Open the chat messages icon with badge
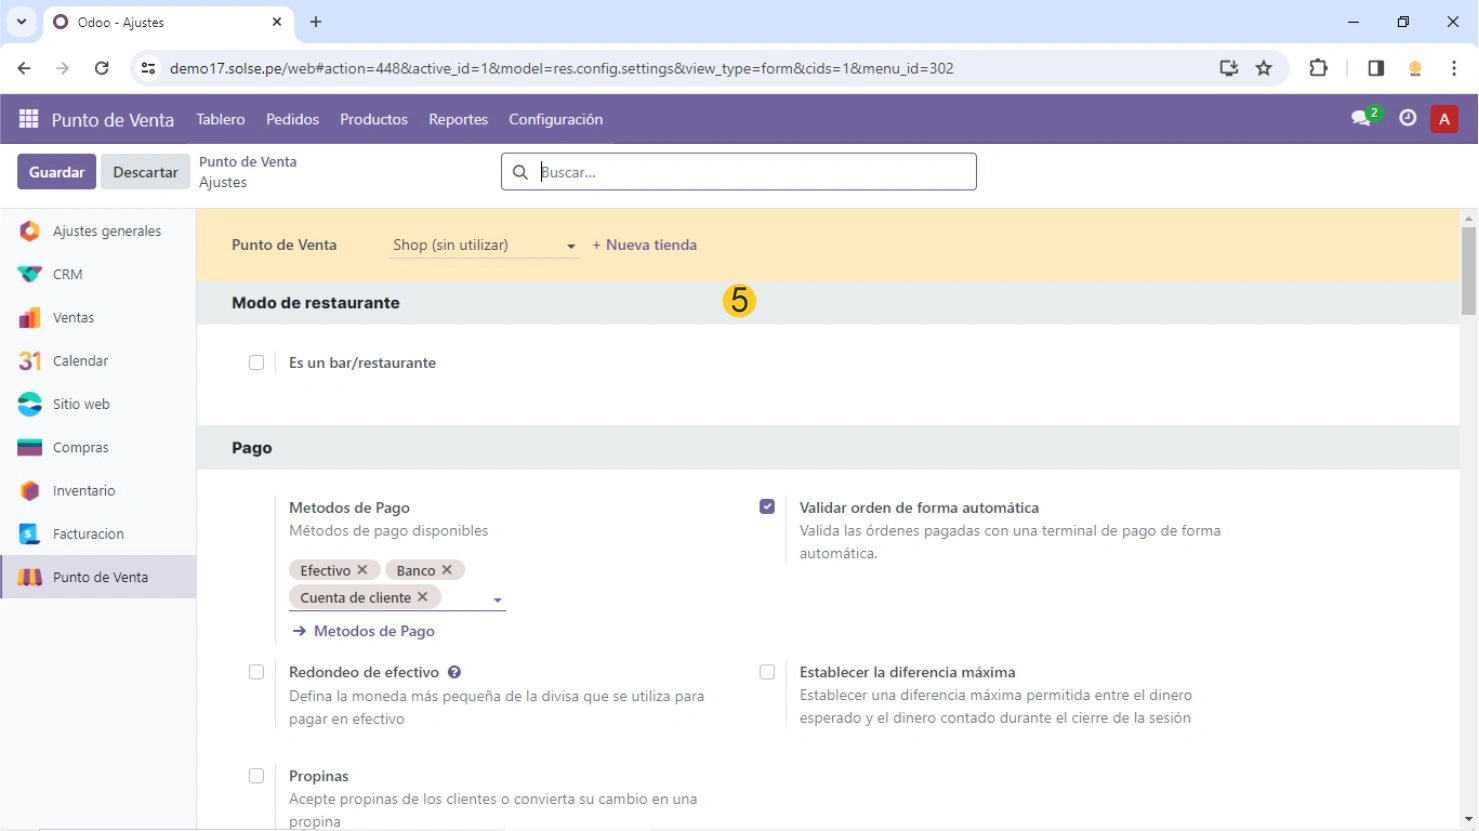Image resolution: width=1479 pixels, height=831 pixels. click(x=1362, y=118)
